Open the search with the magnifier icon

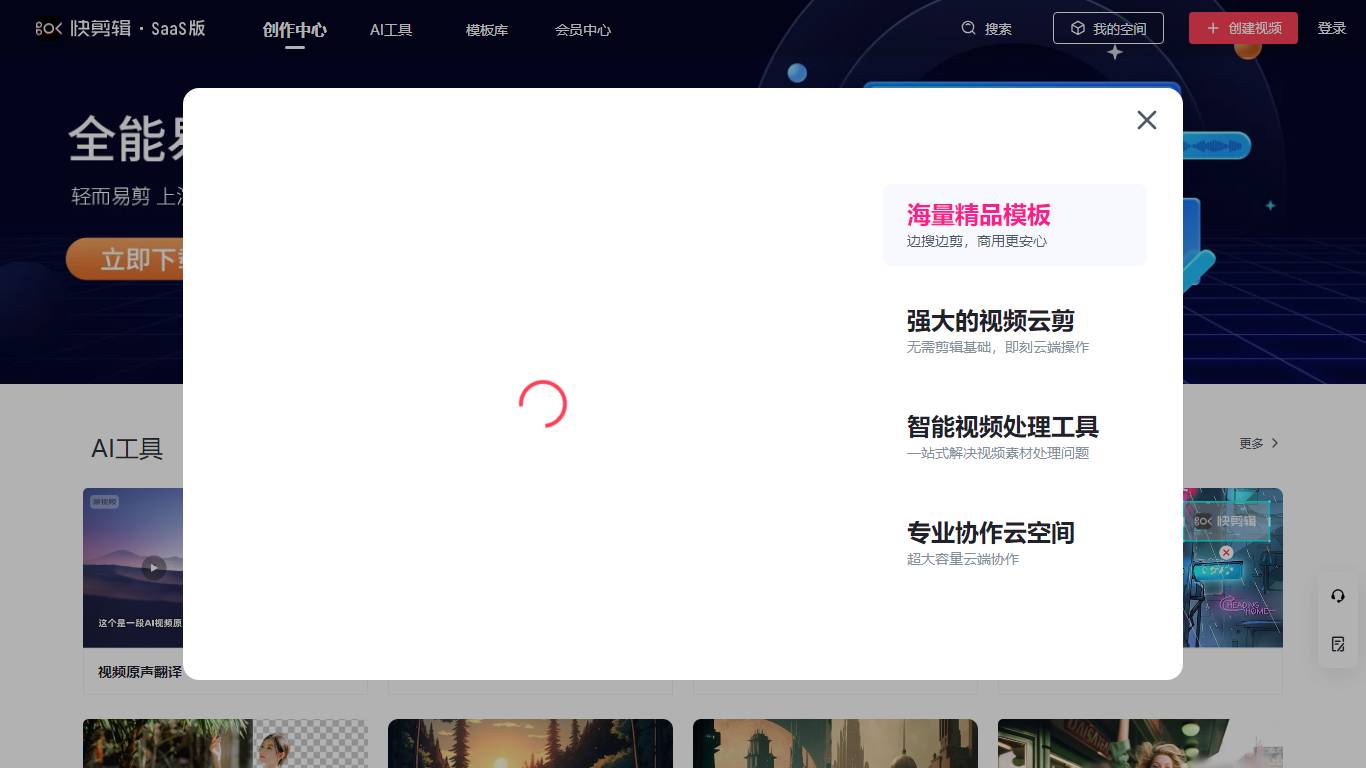tap(966, 28)
